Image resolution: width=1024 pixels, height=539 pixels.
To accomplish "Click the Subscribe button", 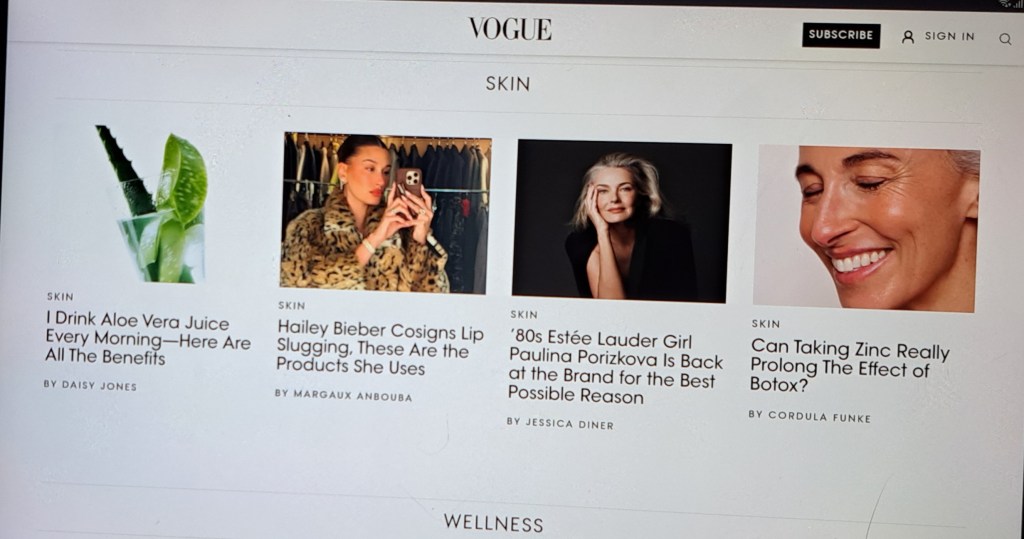I will tap(841, 35).
